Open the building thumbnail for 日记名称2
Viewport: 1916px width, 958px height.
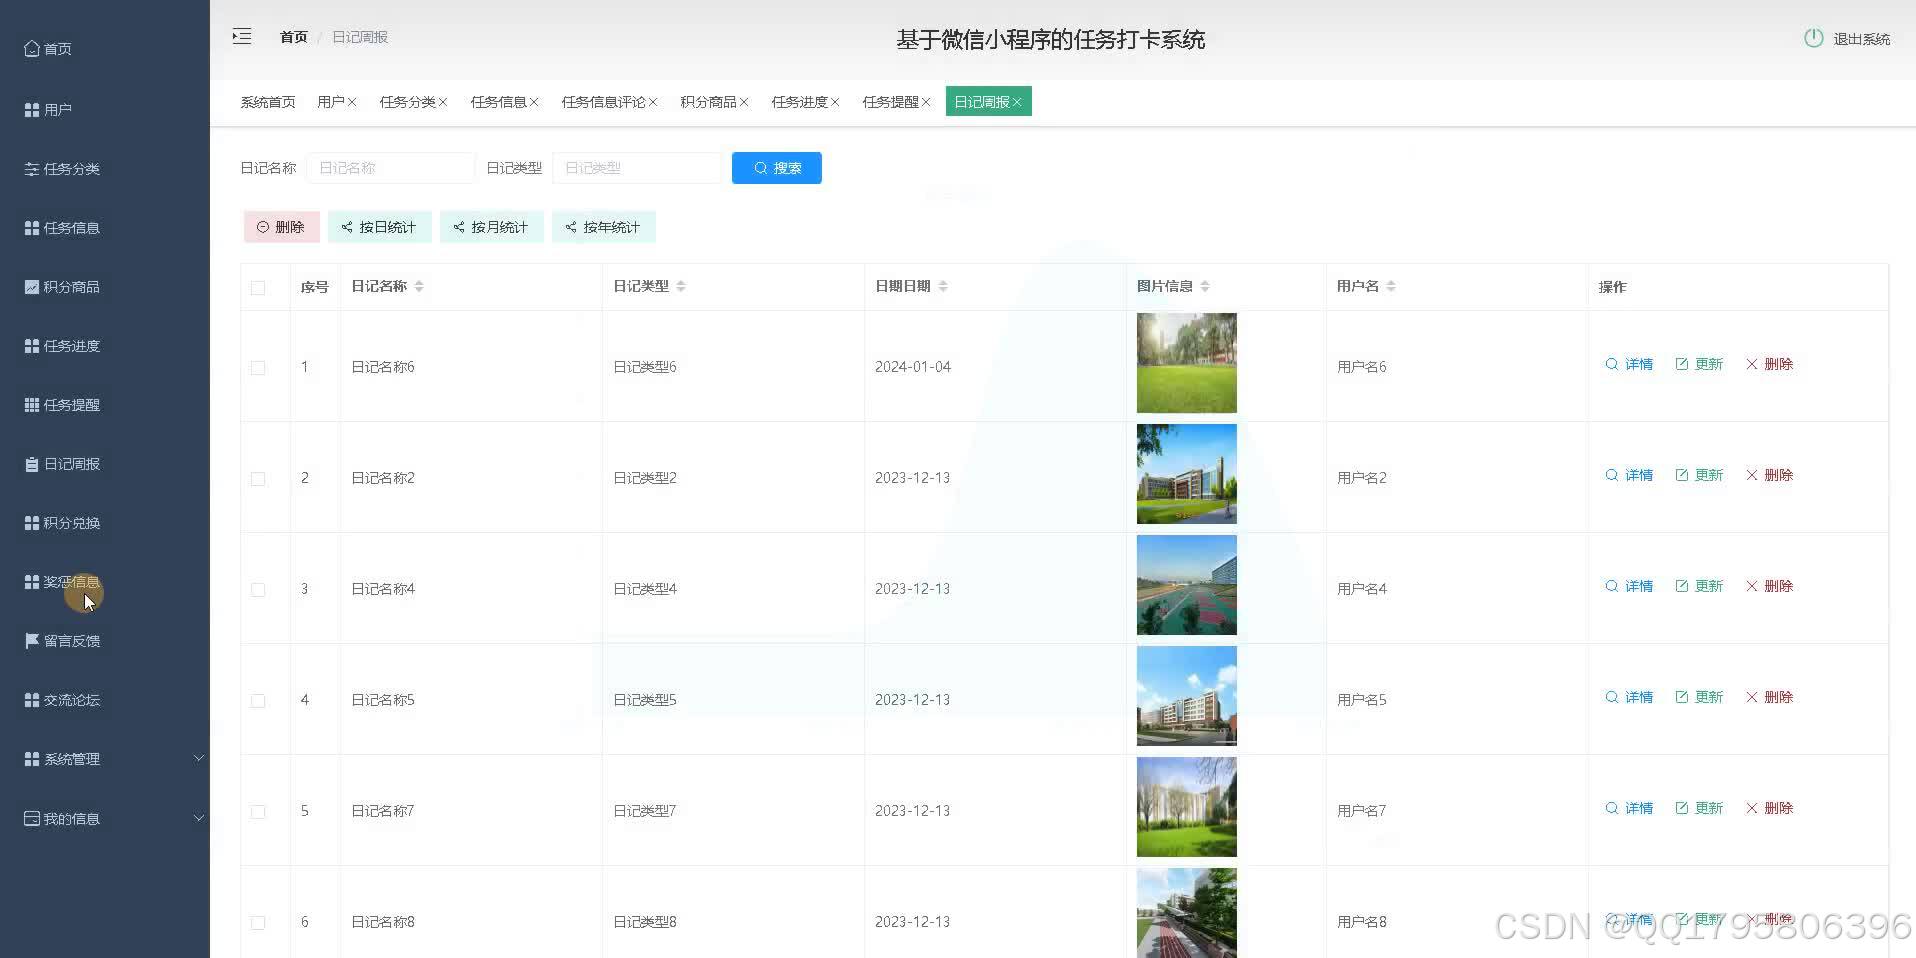point(1187,474)
